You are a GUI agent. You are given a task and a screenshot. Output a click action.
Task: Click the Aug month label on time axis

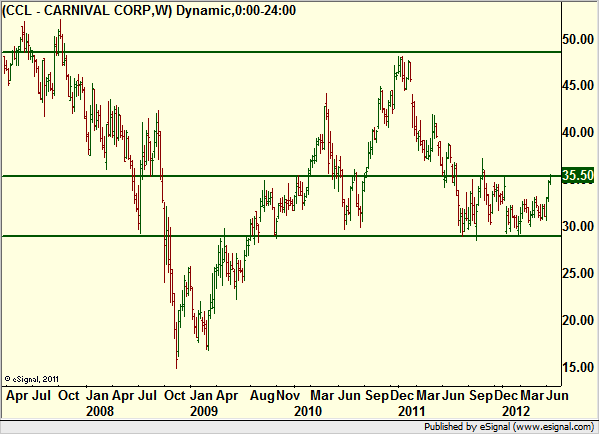point(262,395)
